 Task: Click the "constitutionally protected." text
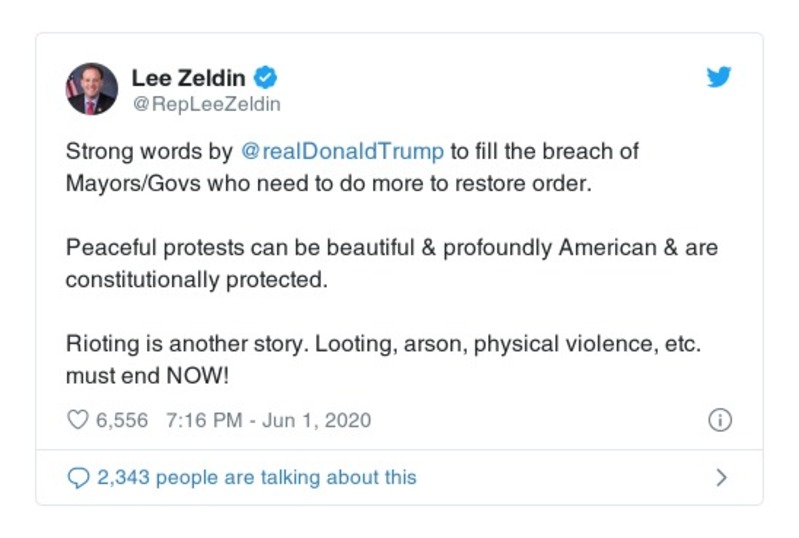(x=196, y=280)
